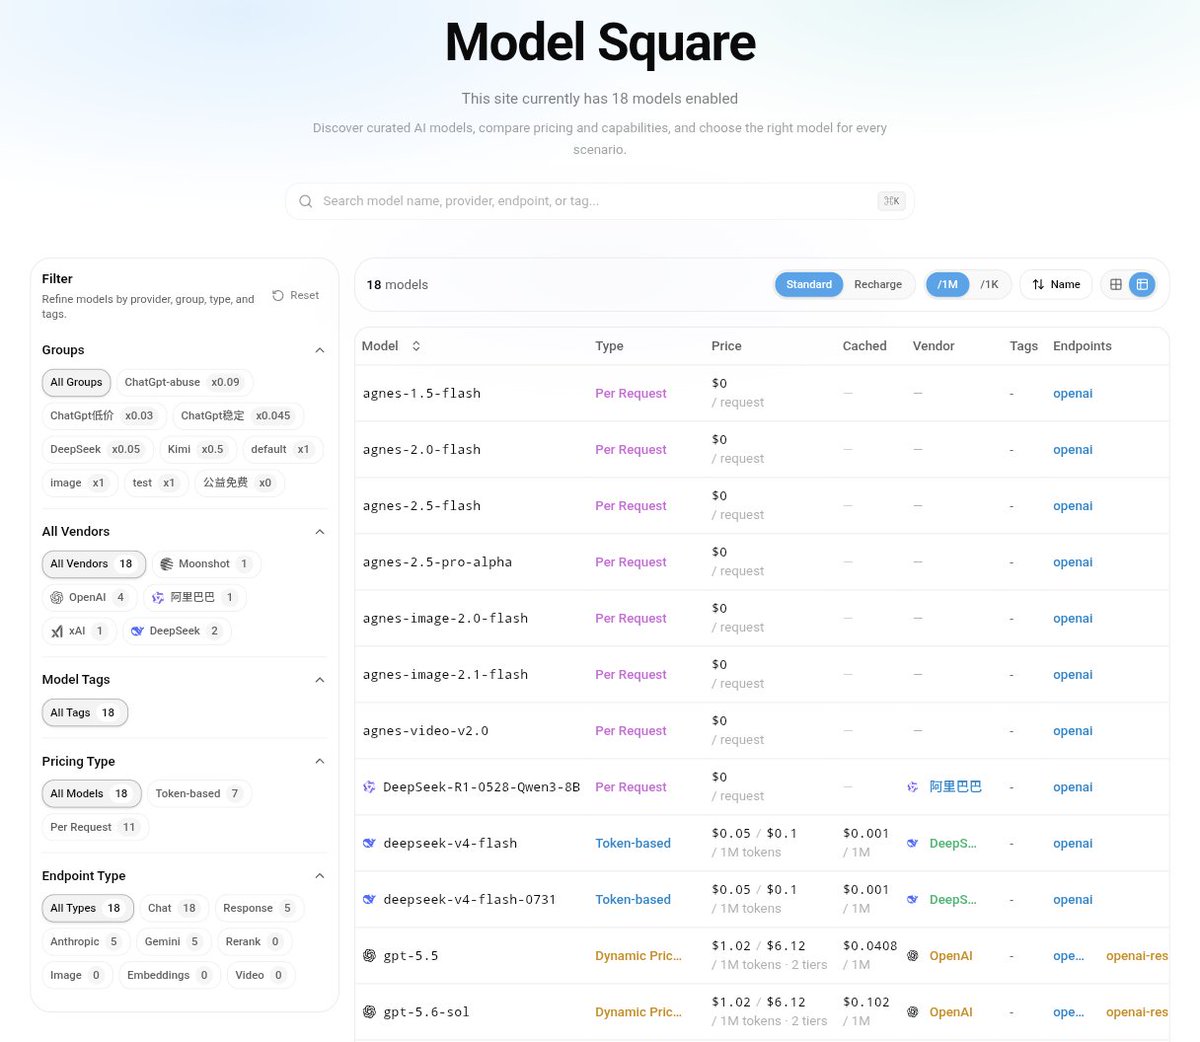
Task: Select All Groups filter chip
Action: point(76,382)
